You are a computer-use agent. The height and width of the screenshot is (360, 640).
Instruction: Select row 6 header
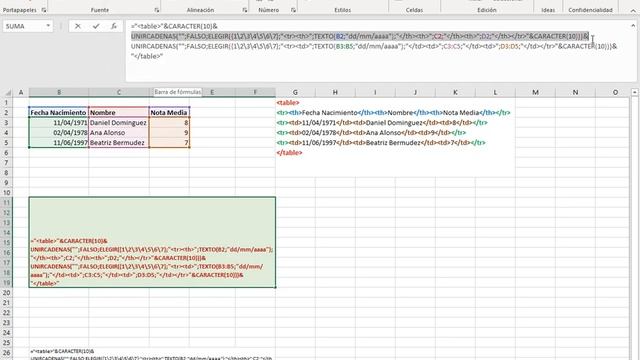coord(7,153)
